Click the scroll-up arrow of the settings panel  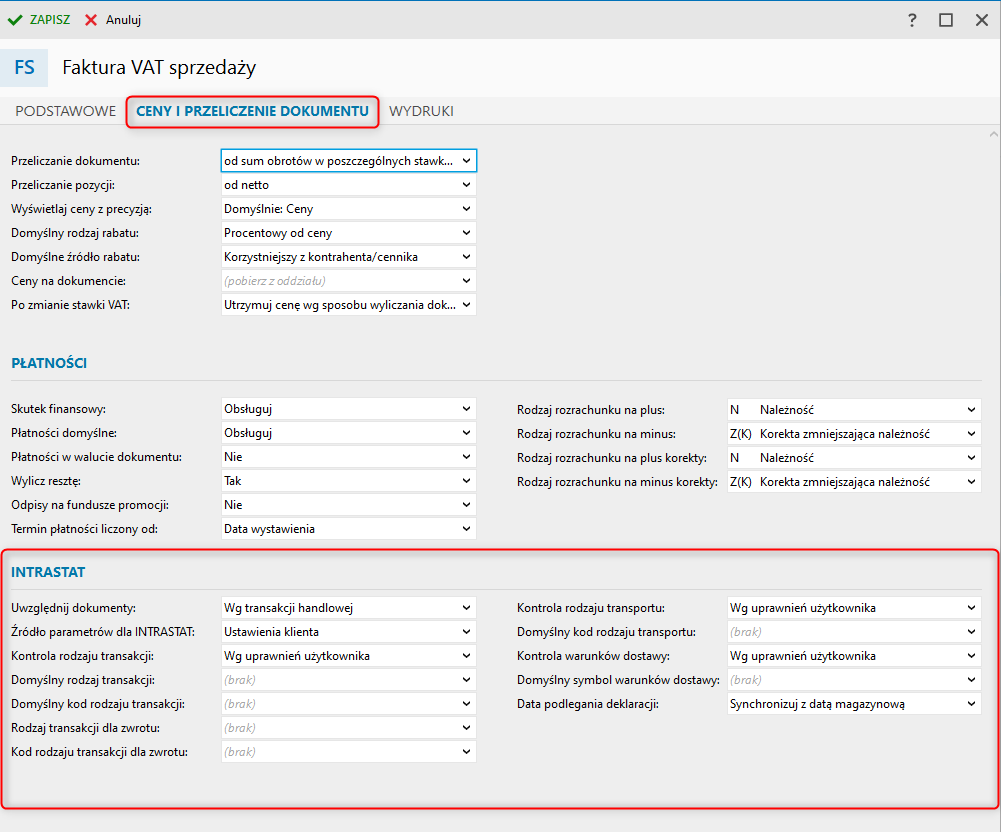993,134
